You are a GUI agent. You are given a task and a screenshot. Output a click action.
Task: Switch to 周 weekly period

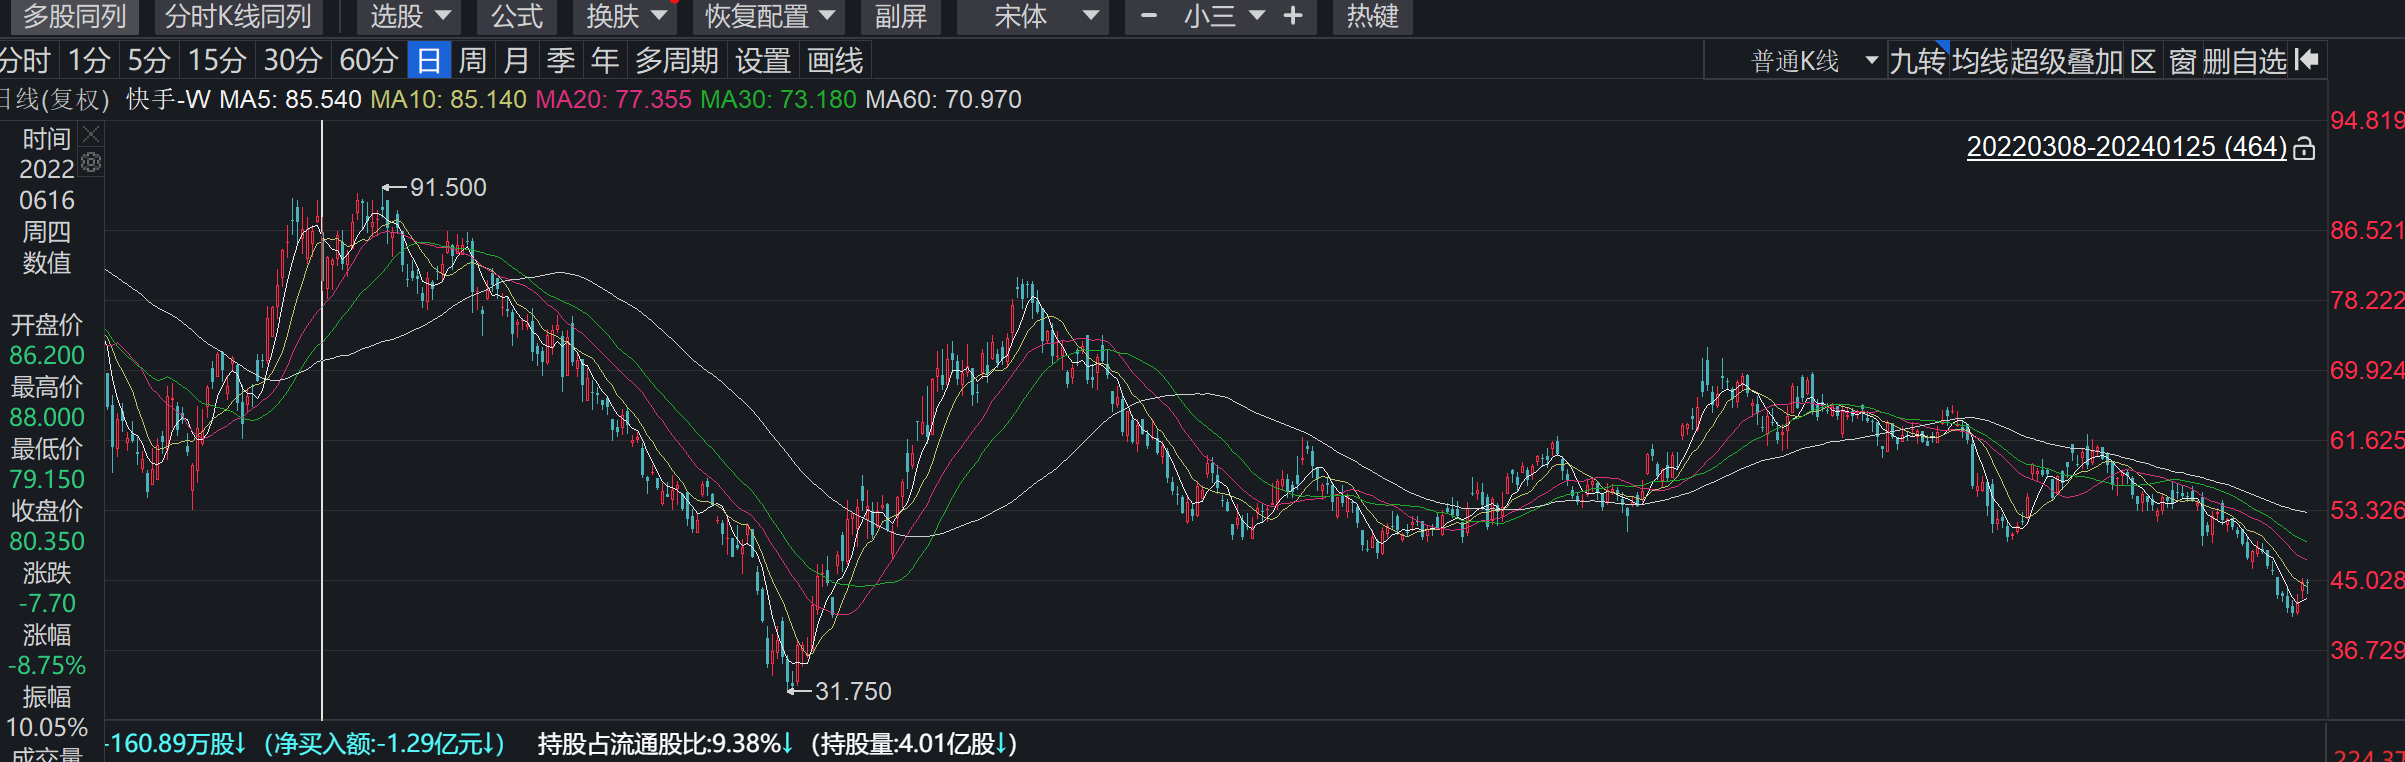(473, 61)
